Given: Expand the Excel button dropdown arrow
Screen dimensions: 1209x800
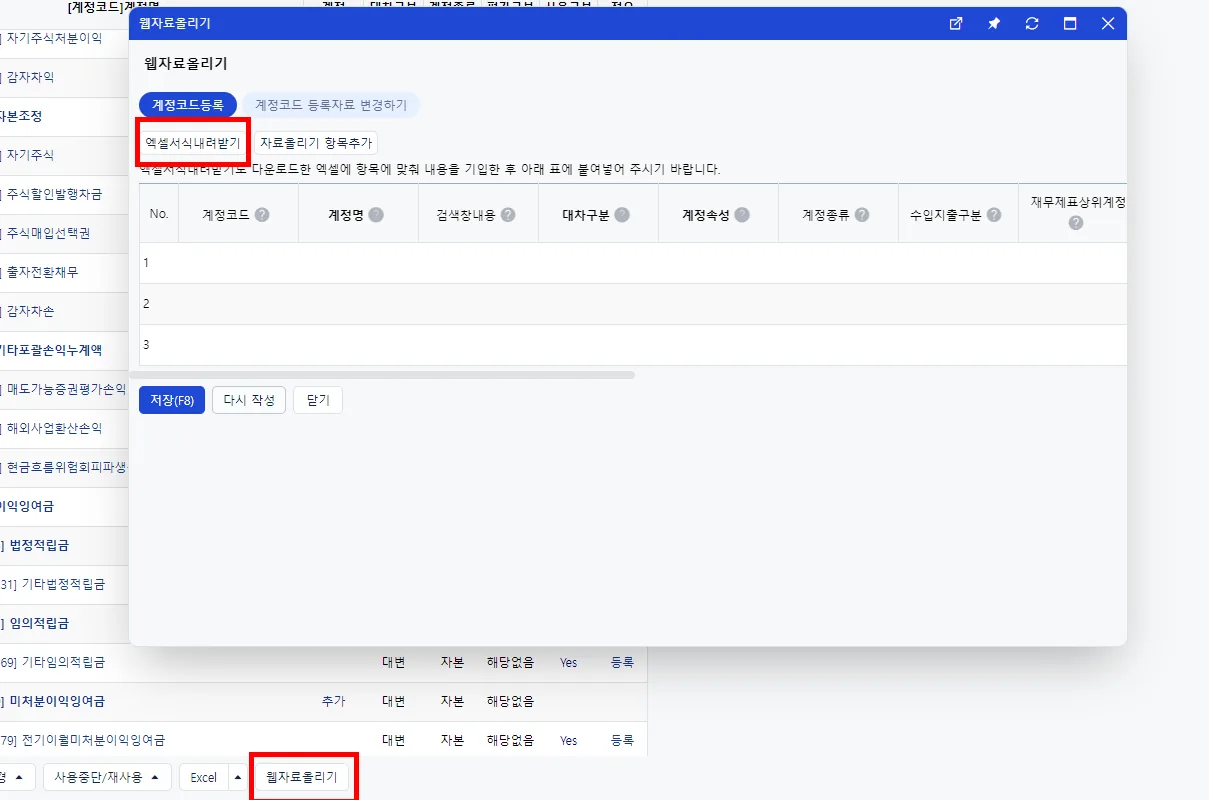Looking at the screenshot, I should pyautogui.click(x=237, y=777).
